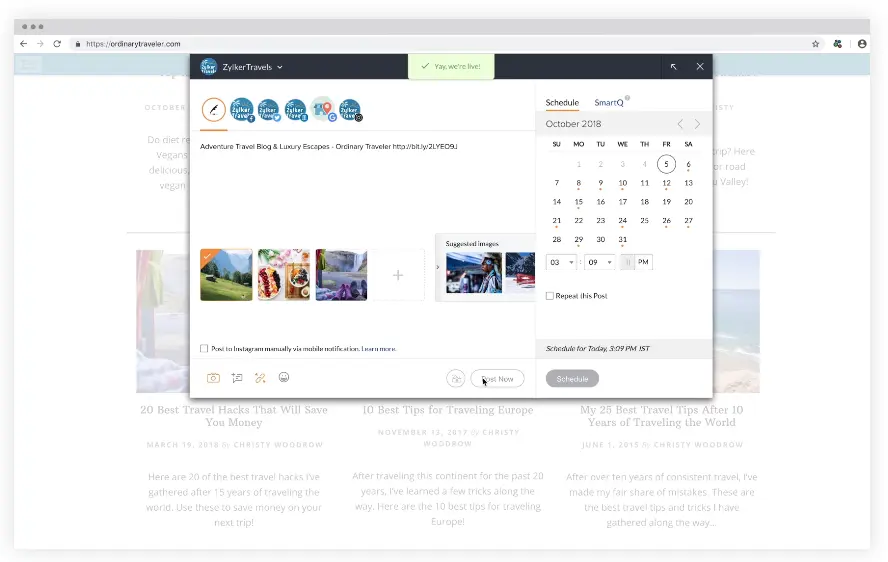Click the link shortener icon in the bottom toolbar

click(x=260, y=378)
